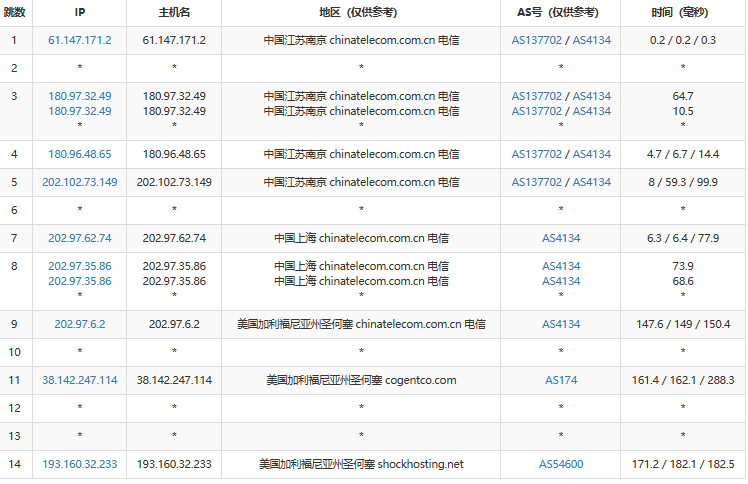Select the hostname cell 61.147.171.2
This screenshot has height=484, width=748.
[x=174, y=40]
